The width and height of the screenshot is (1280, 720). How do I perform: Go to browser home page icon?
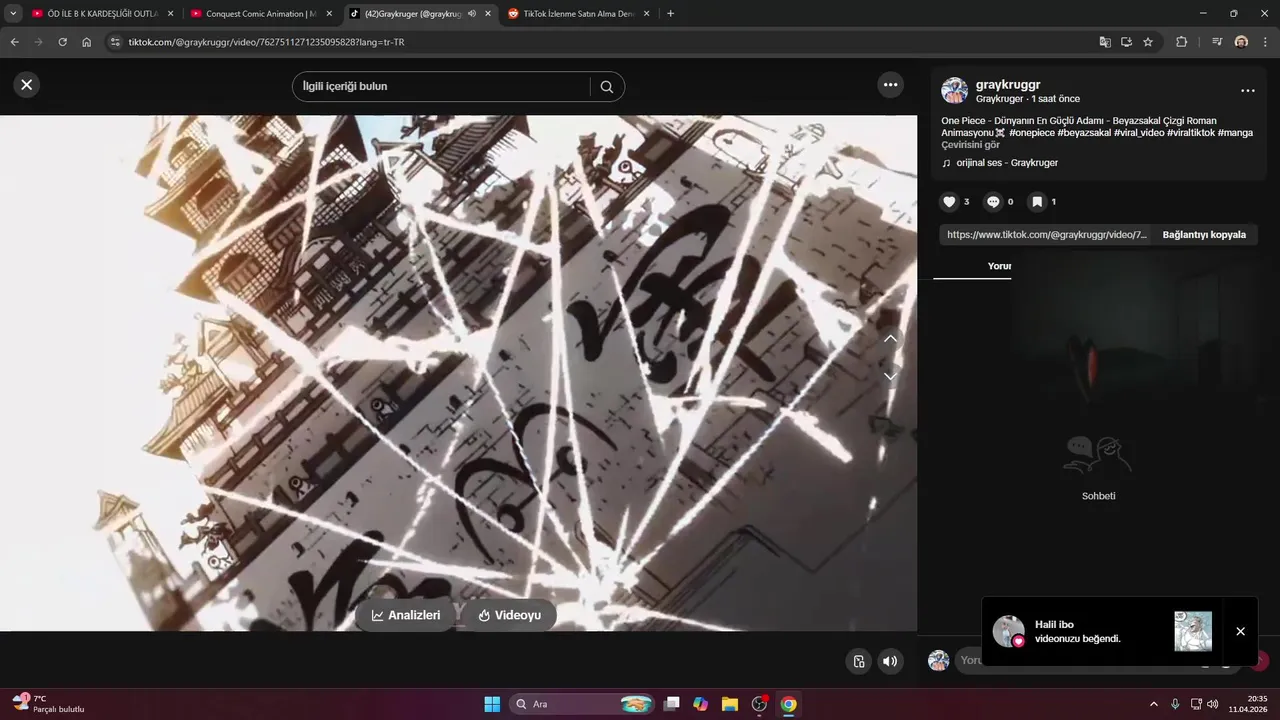pos(86,42)
